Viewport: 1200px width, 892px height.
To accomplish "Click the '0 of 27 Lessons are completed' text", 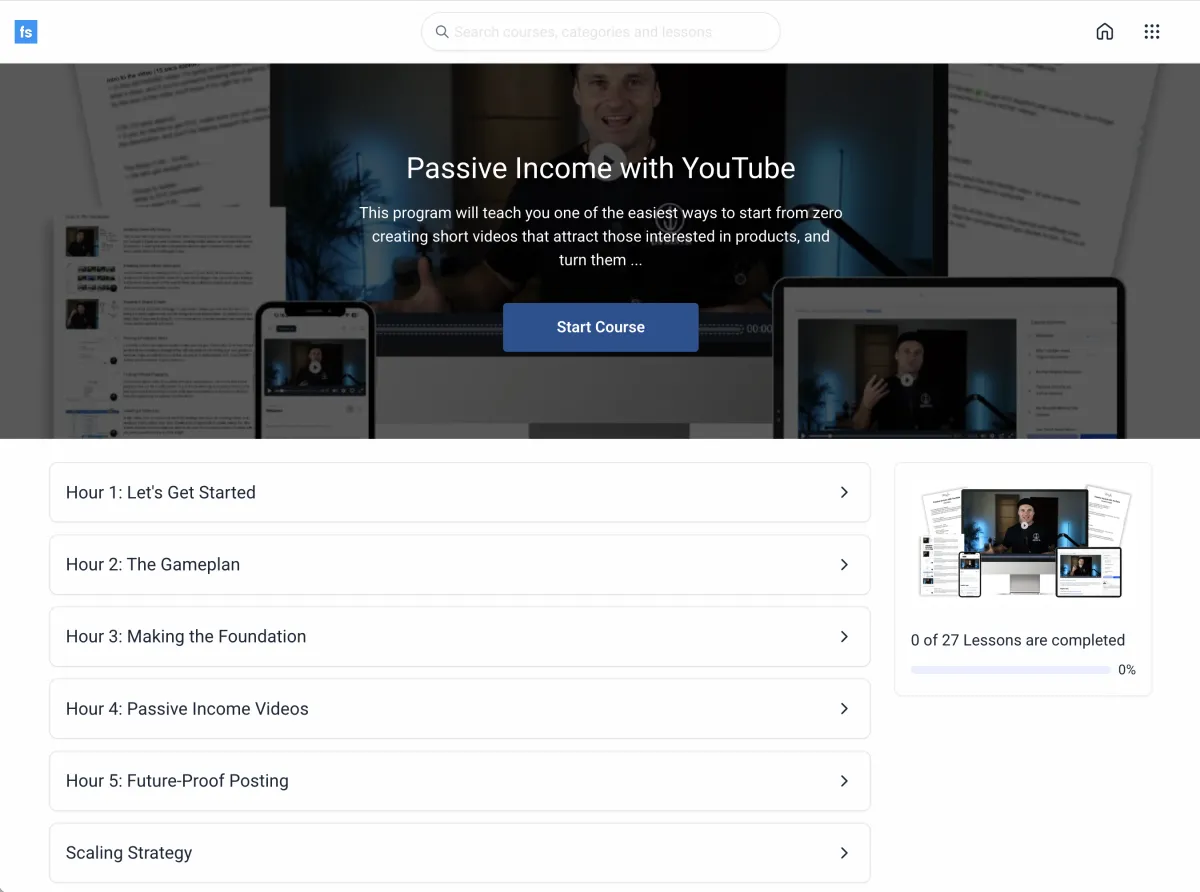I will [1018, 640].
